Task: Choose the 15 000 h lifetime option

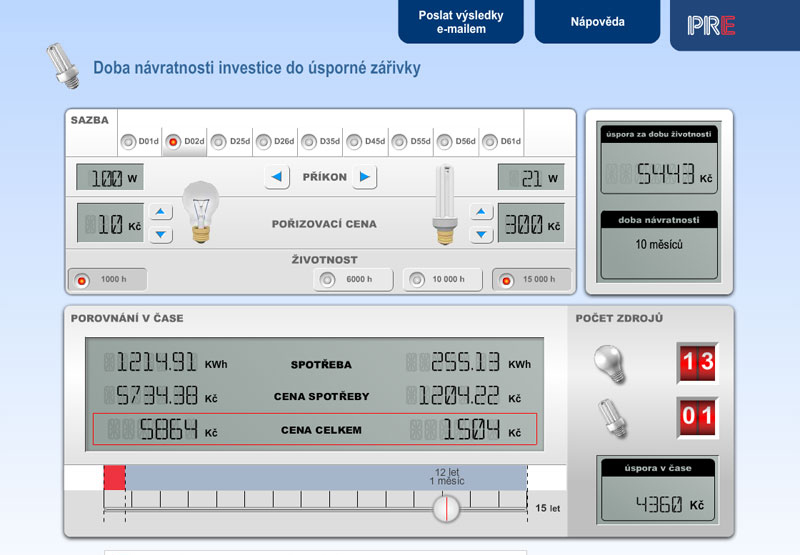Action: [532, 280]
